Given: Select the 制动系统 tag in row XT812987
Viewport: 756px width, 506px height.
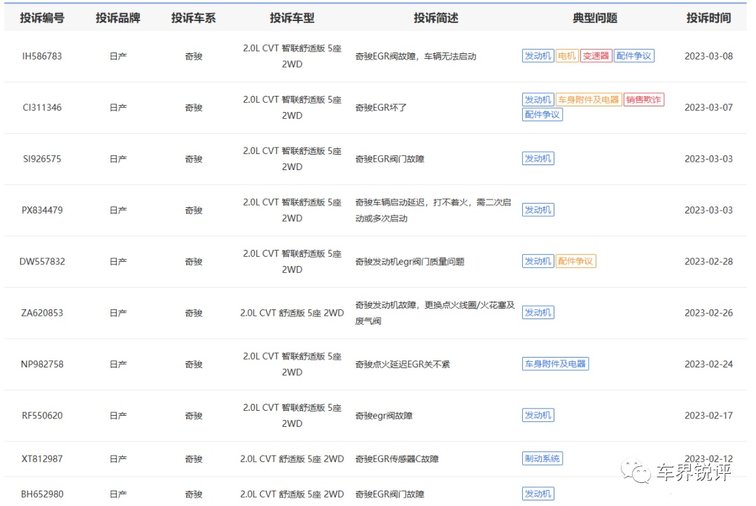Looking at the screenshot, I should tap(542, 459).
